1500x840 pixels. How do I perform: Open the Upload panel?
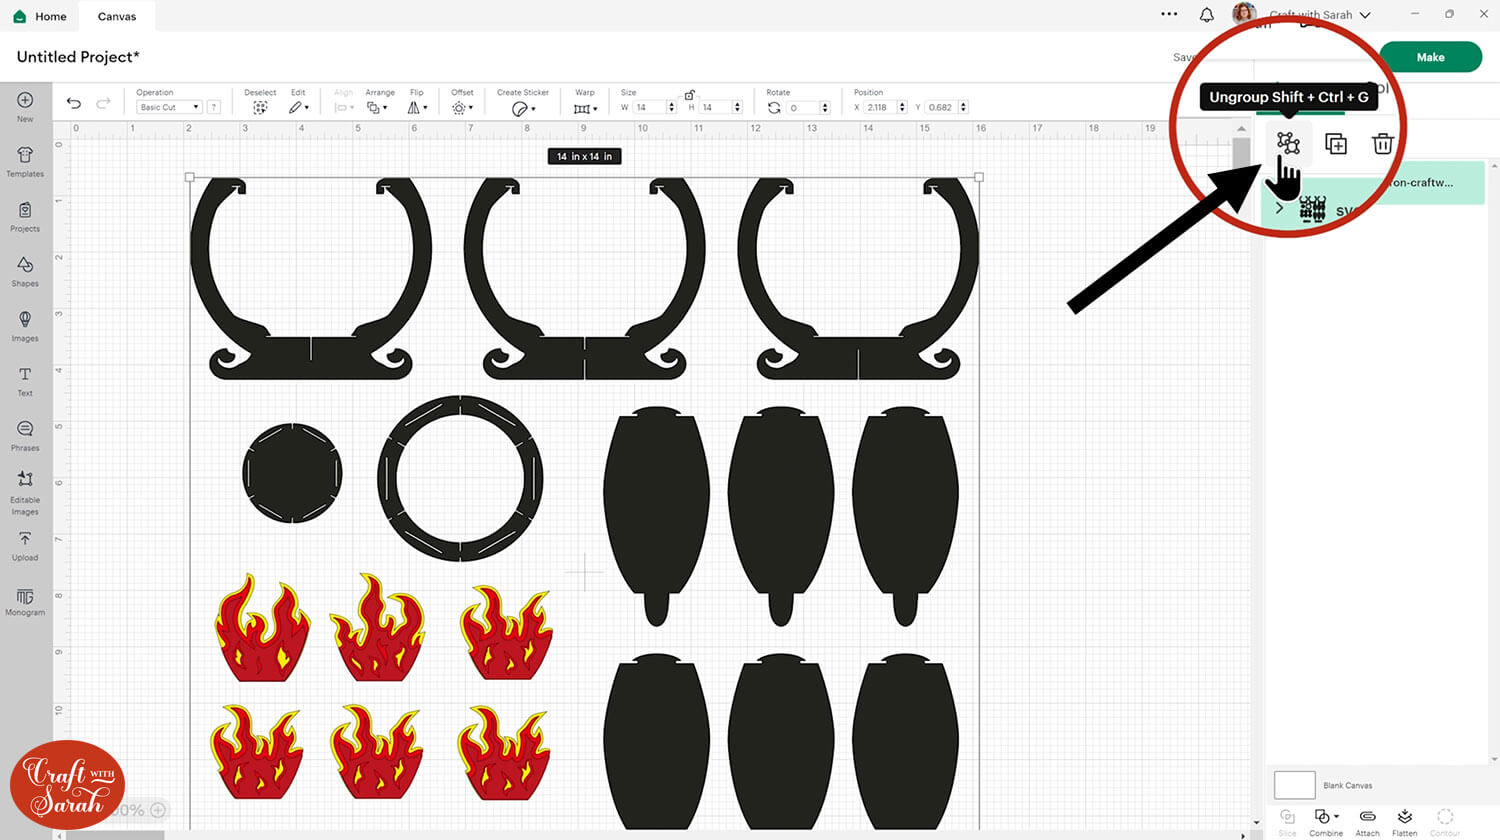pyautogui.click(x=25, y=545)
